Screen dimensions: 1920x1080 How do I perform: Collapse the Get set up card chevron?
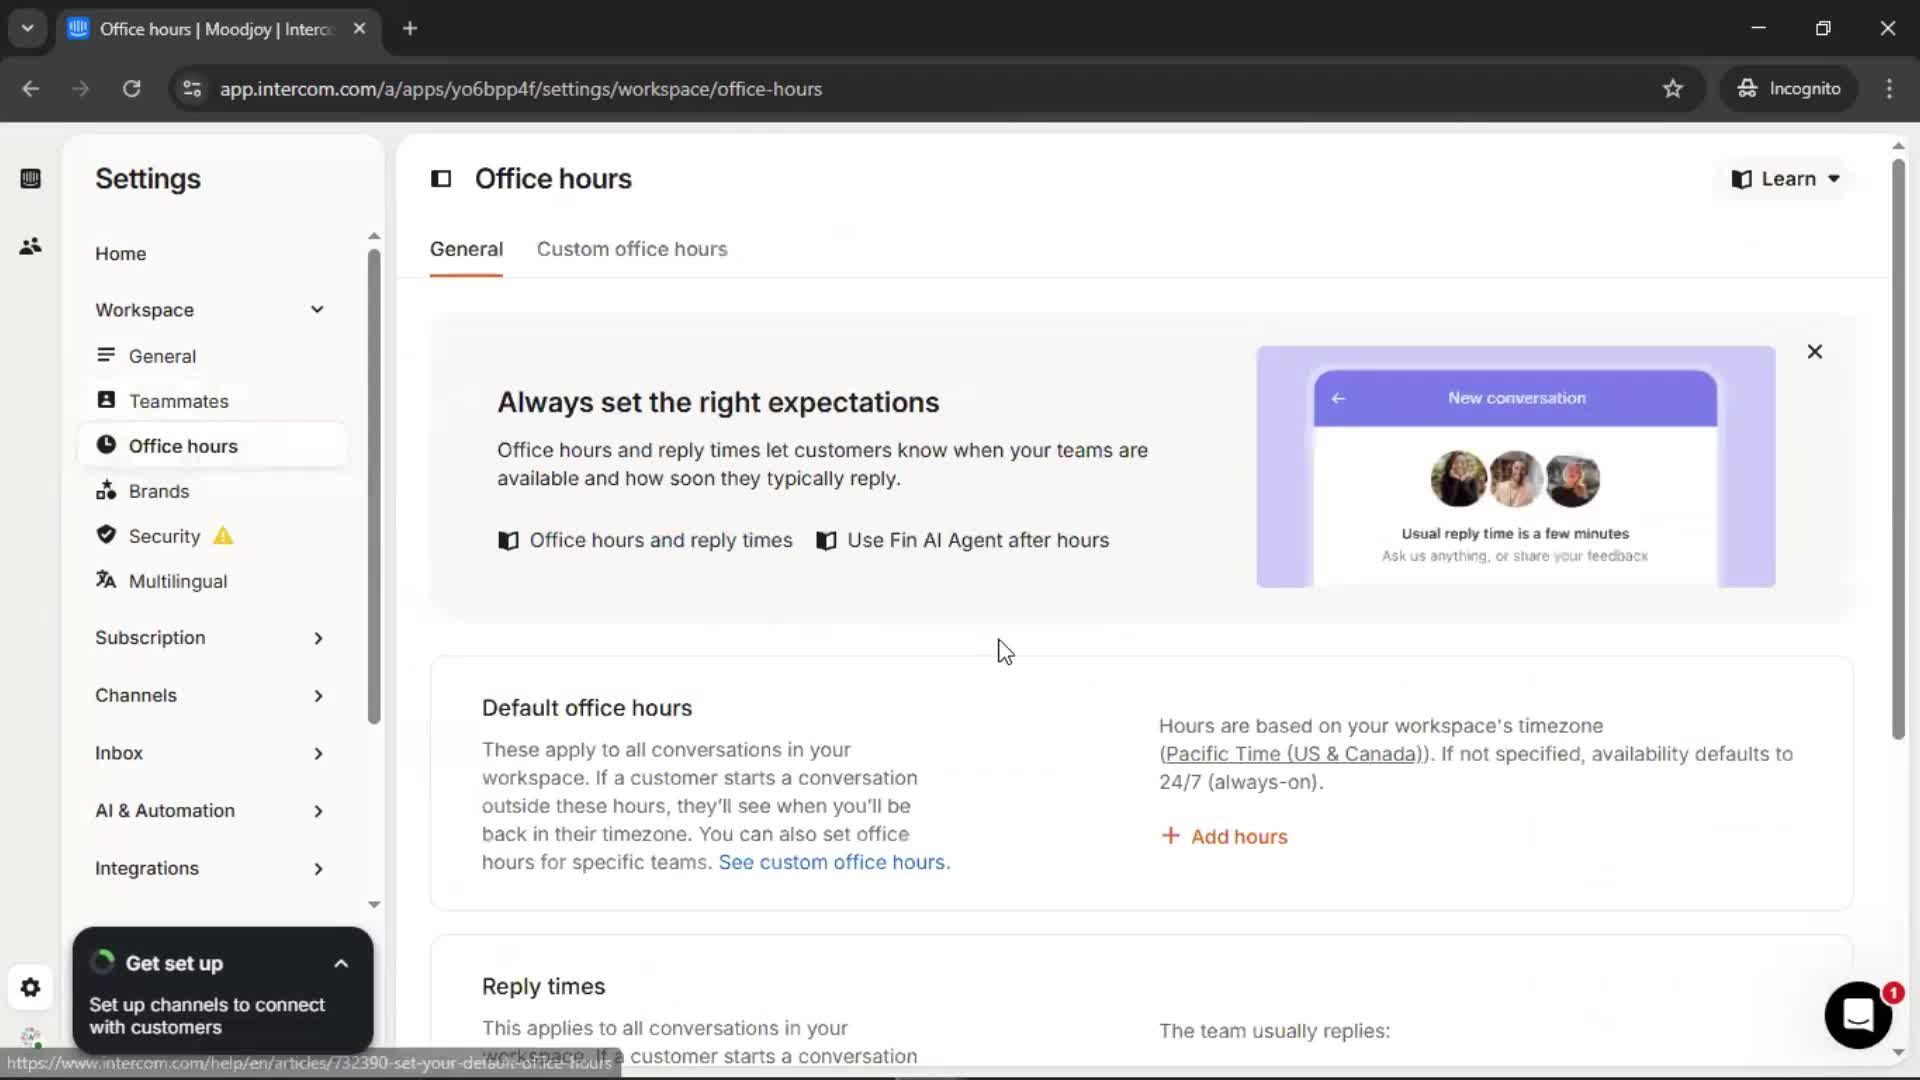pyautogui.click(x=341, y=964)
